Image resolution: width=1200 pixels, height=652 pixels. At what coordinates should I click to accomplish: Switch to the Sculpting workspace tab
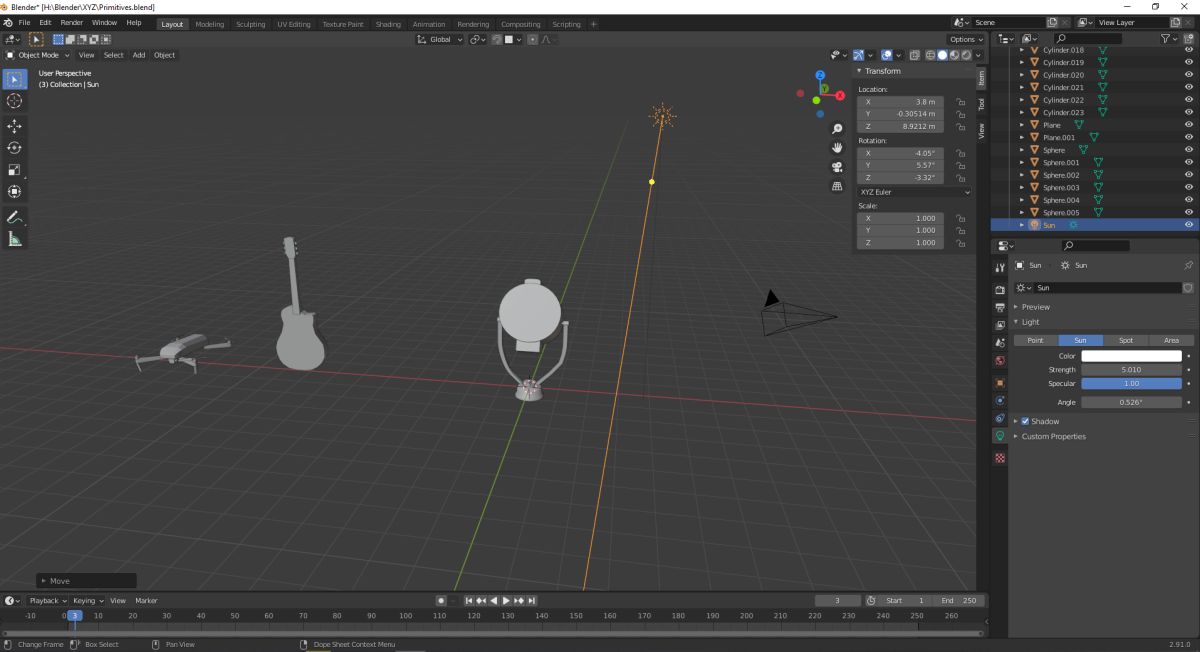[251, 24]
